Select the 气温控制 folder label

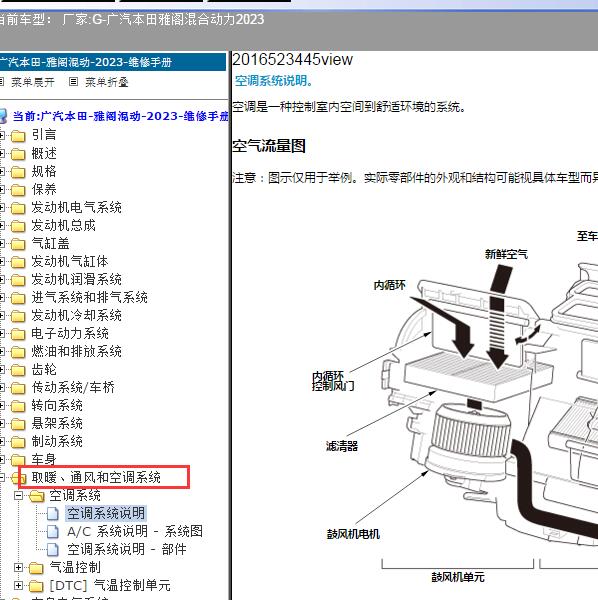coord(75,567)
